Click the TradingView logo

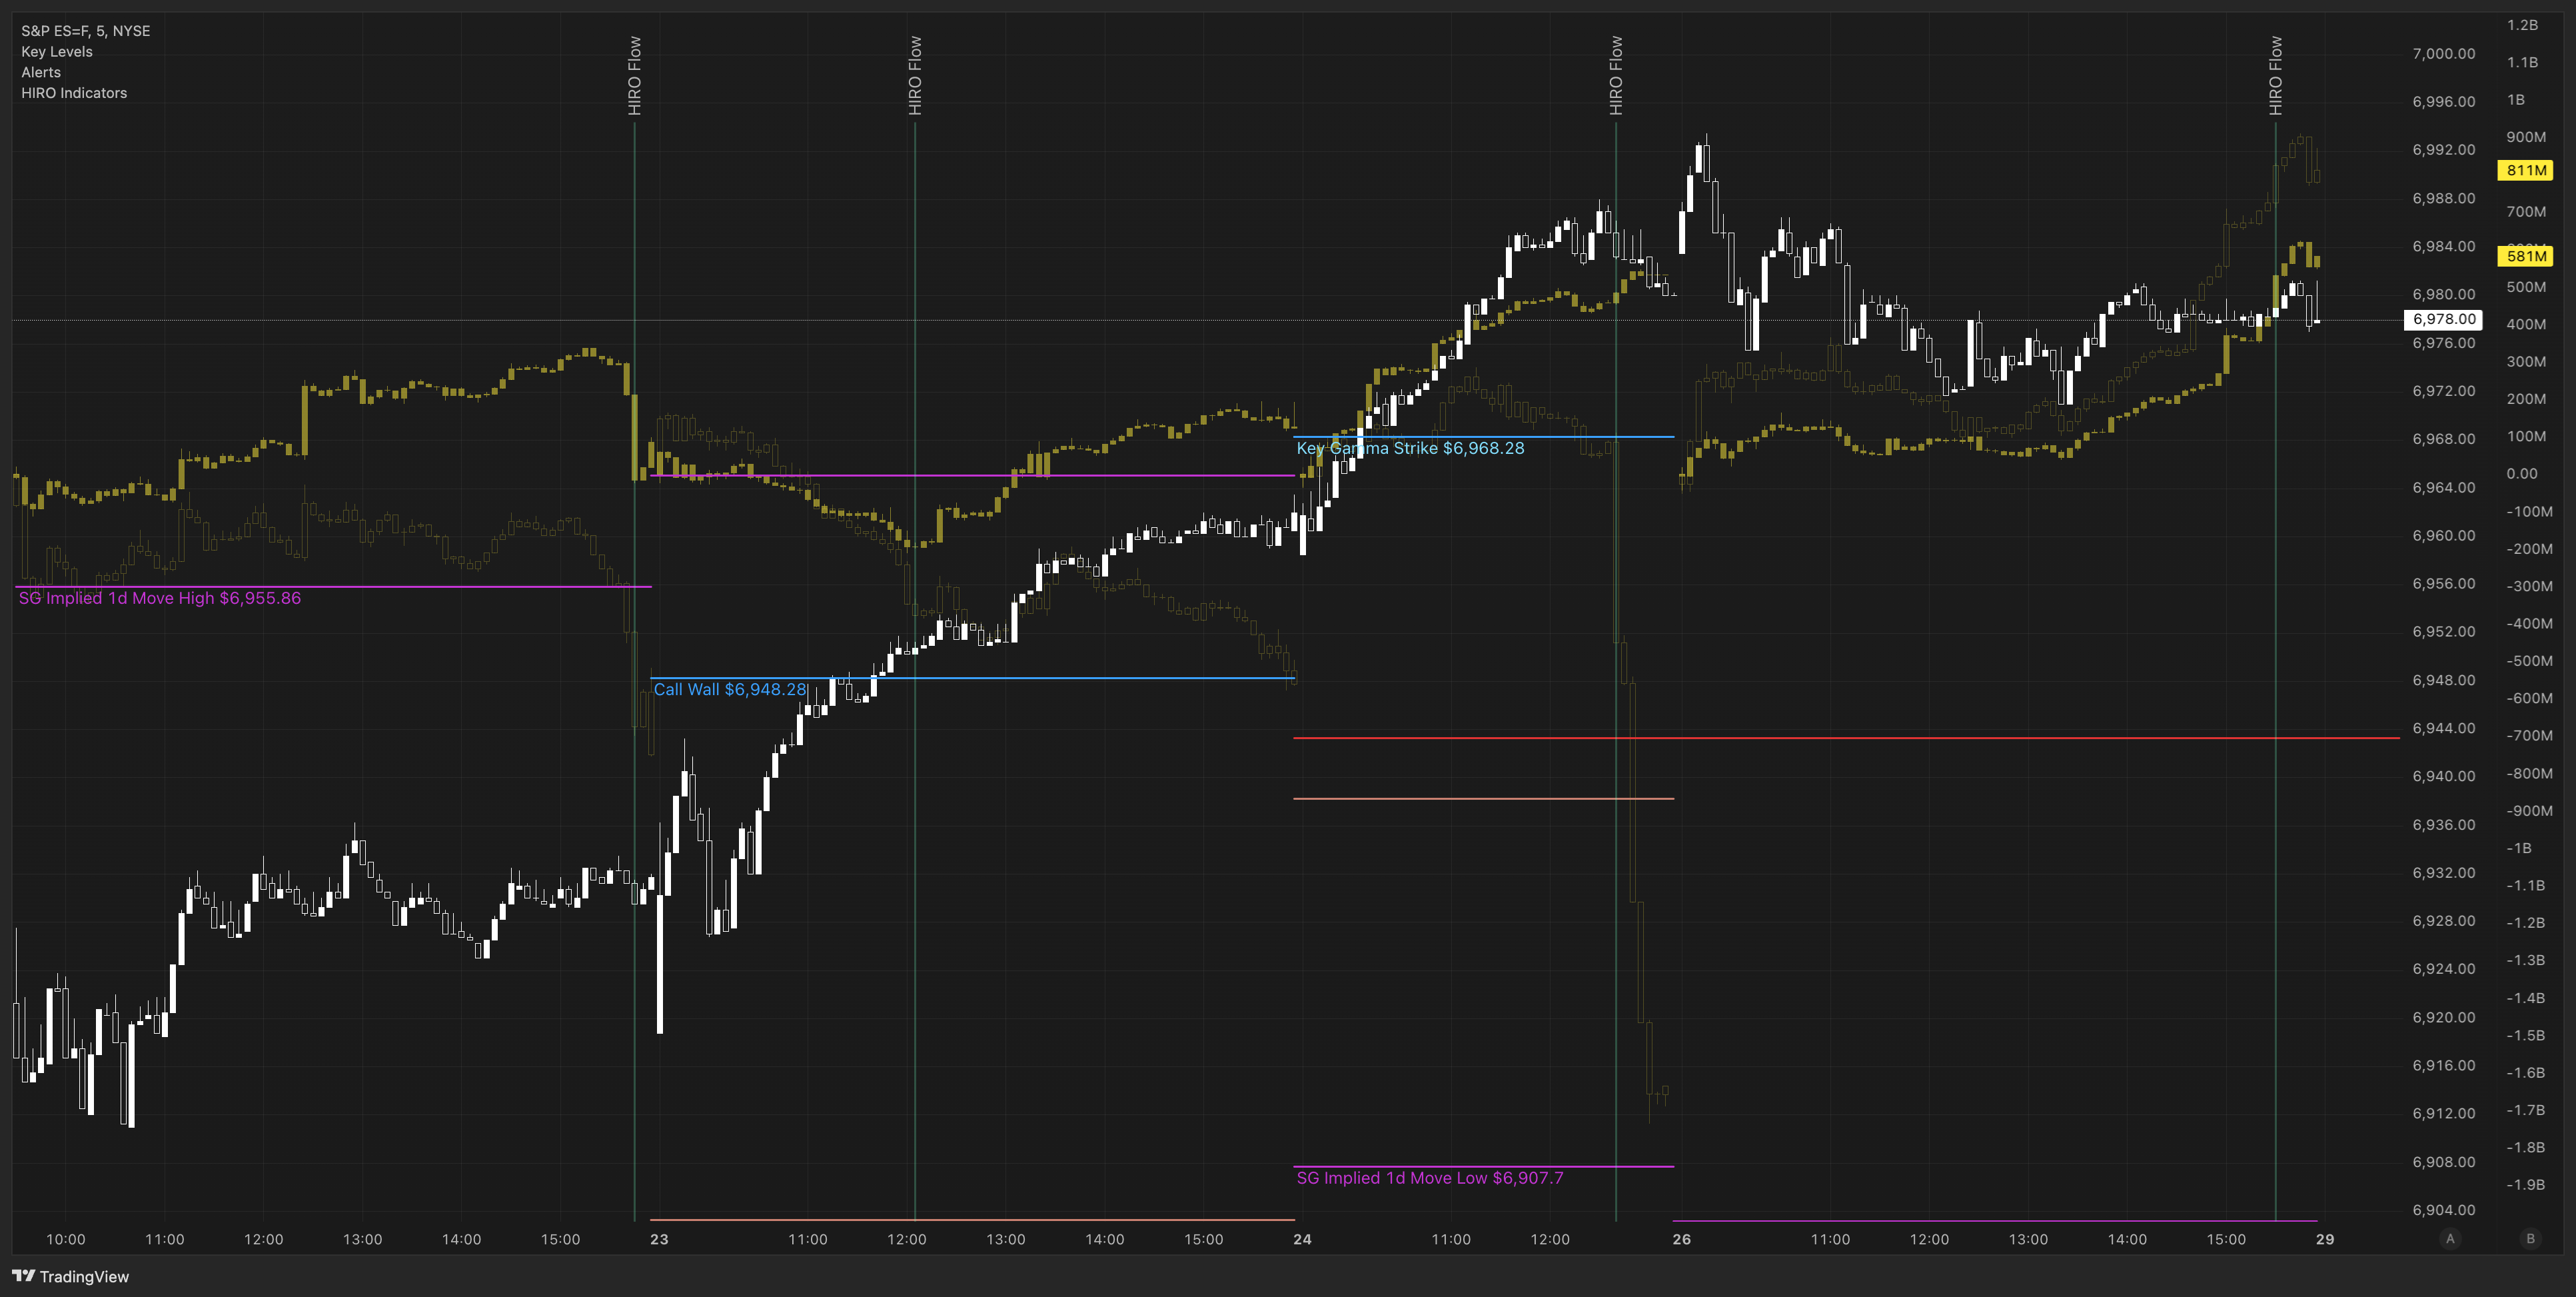point(70,1276)
